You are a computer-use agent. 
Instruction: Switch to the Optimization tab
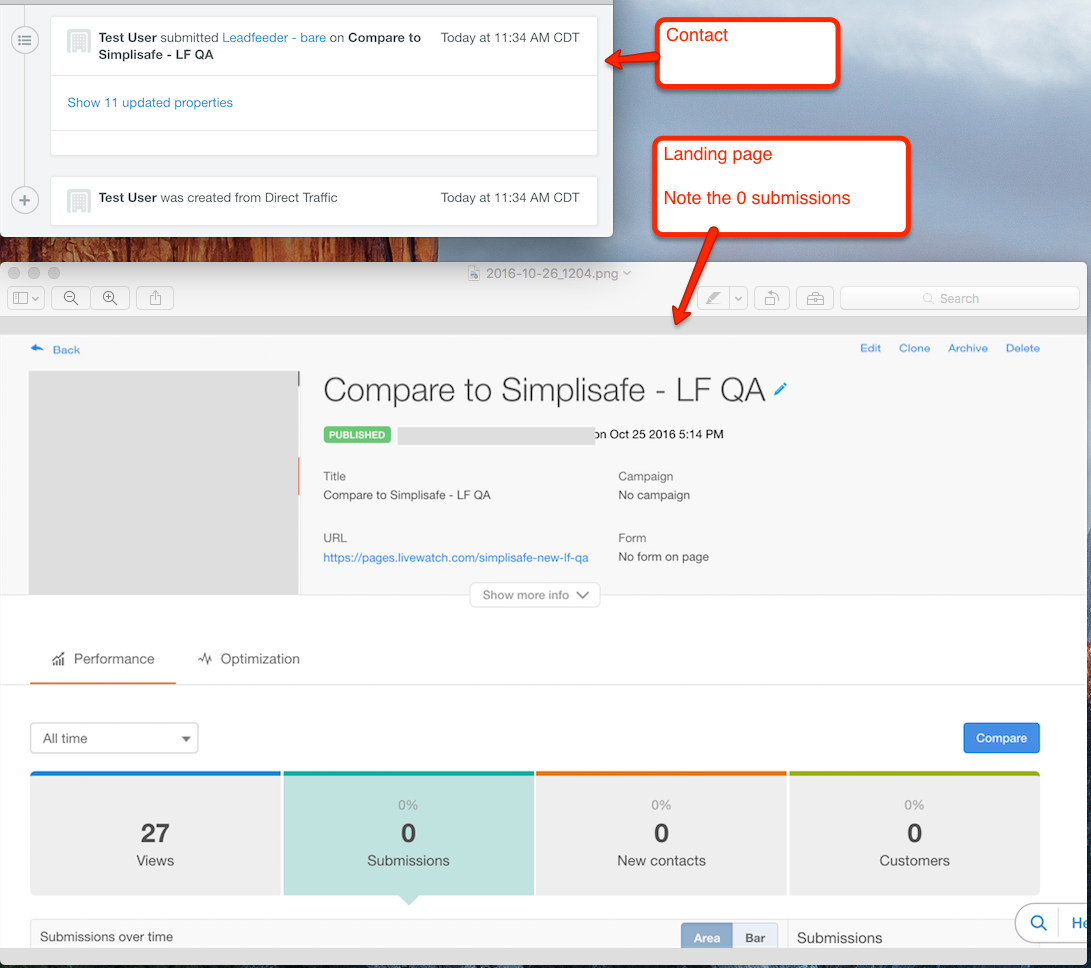pyautogui.click(x=248, y=658)
